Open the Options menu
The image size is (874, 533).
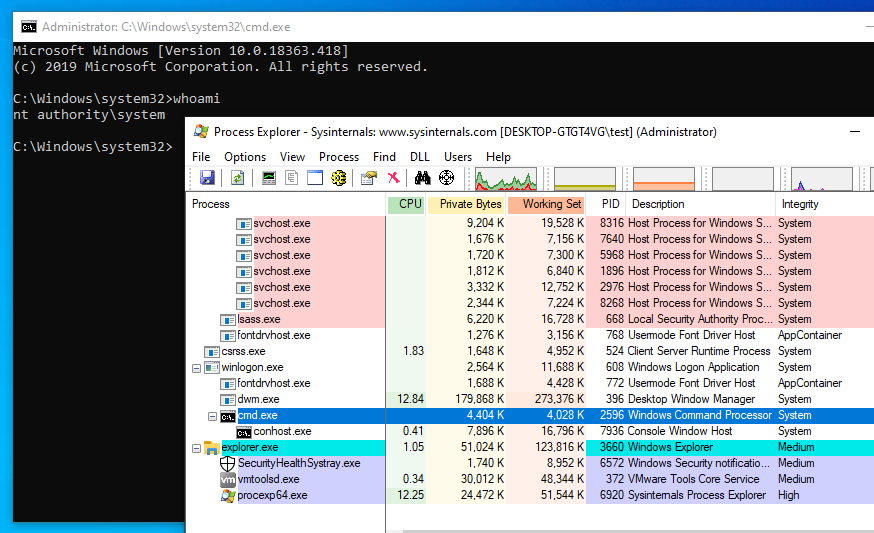pos(245,157)
